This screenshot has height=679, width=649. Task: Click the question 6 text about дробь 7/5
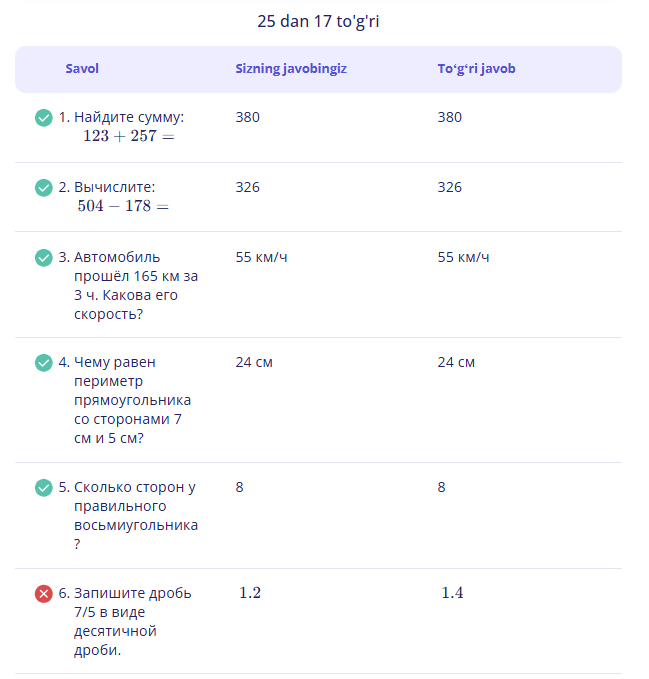click(x=131, y=621)
